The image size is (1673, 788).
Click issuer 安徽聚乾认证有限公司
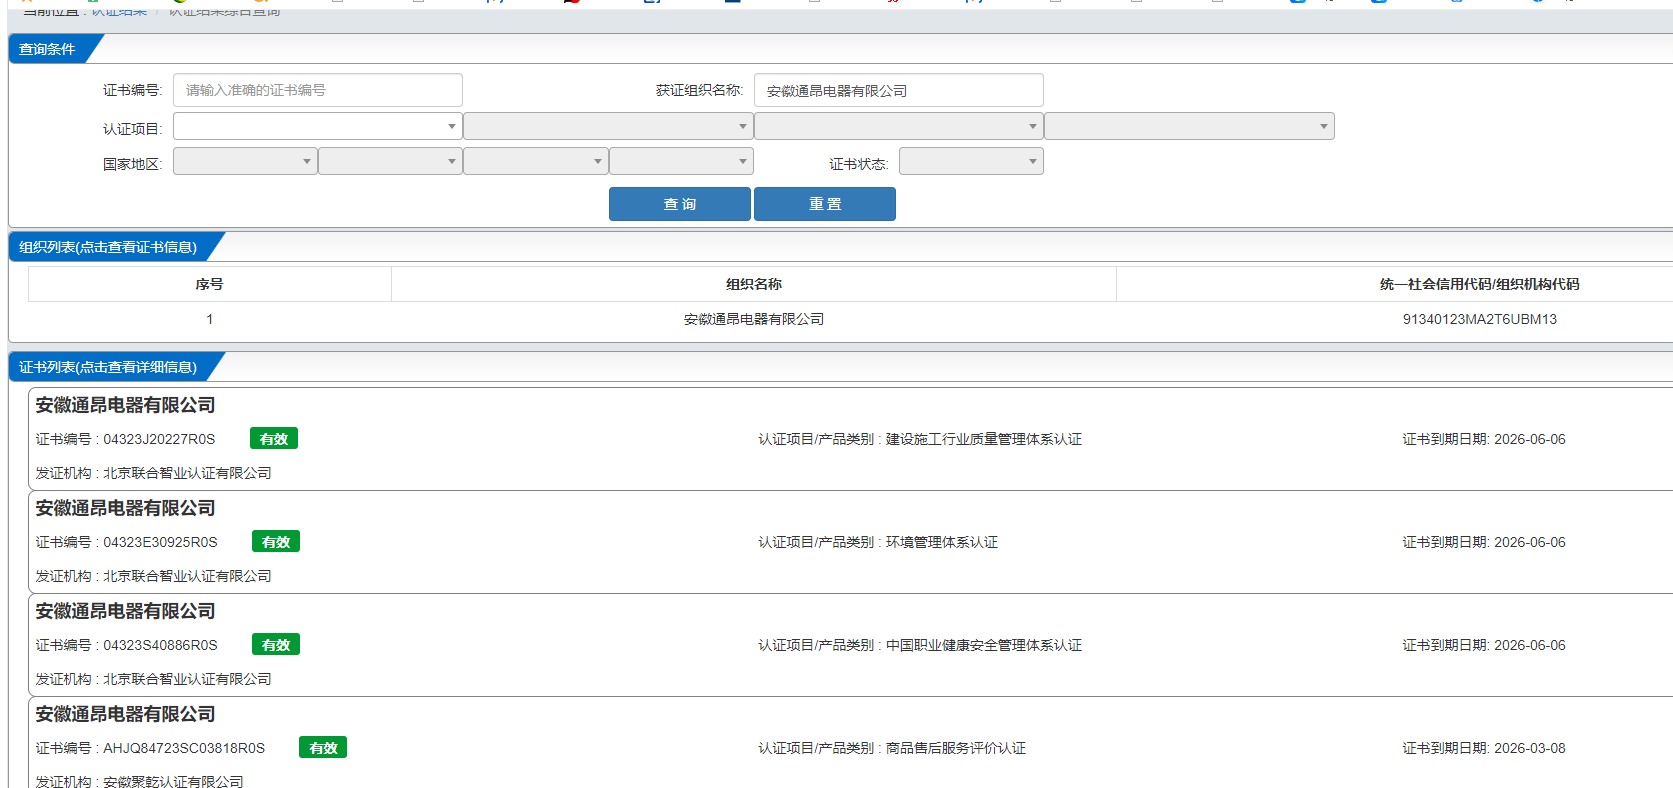pyautogui.click(x=173, y=782)
